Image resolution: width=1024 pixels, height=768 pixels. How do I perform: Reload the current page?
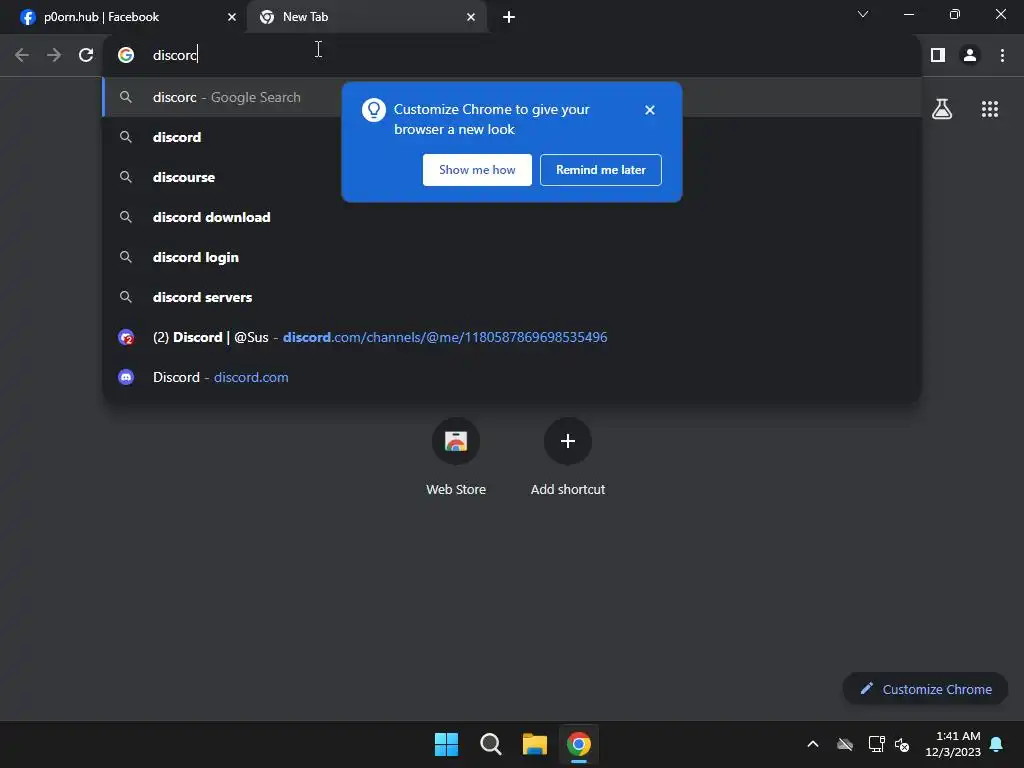pyautogui.click(x=86, y=55)
